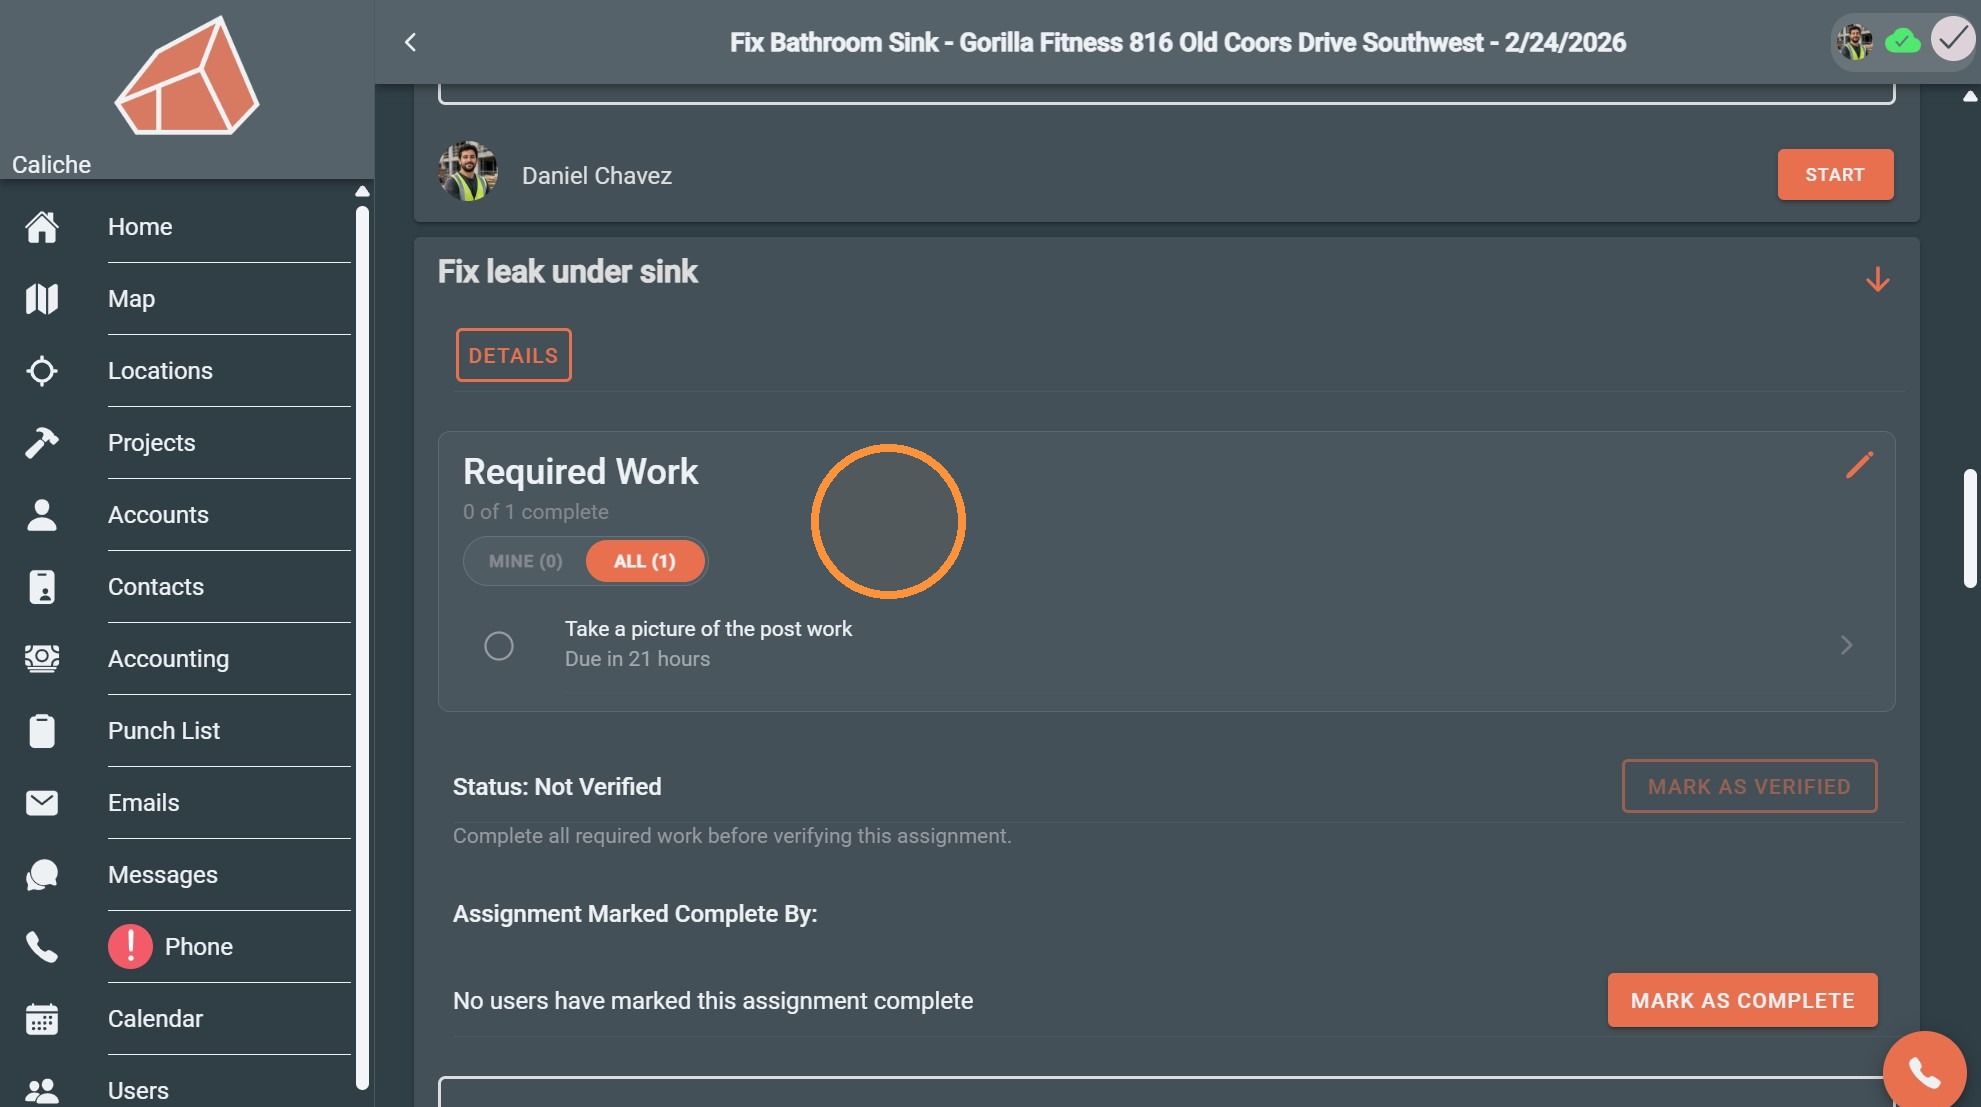Click the Projects hammer icon
1981x1107 pixels.
42,443
